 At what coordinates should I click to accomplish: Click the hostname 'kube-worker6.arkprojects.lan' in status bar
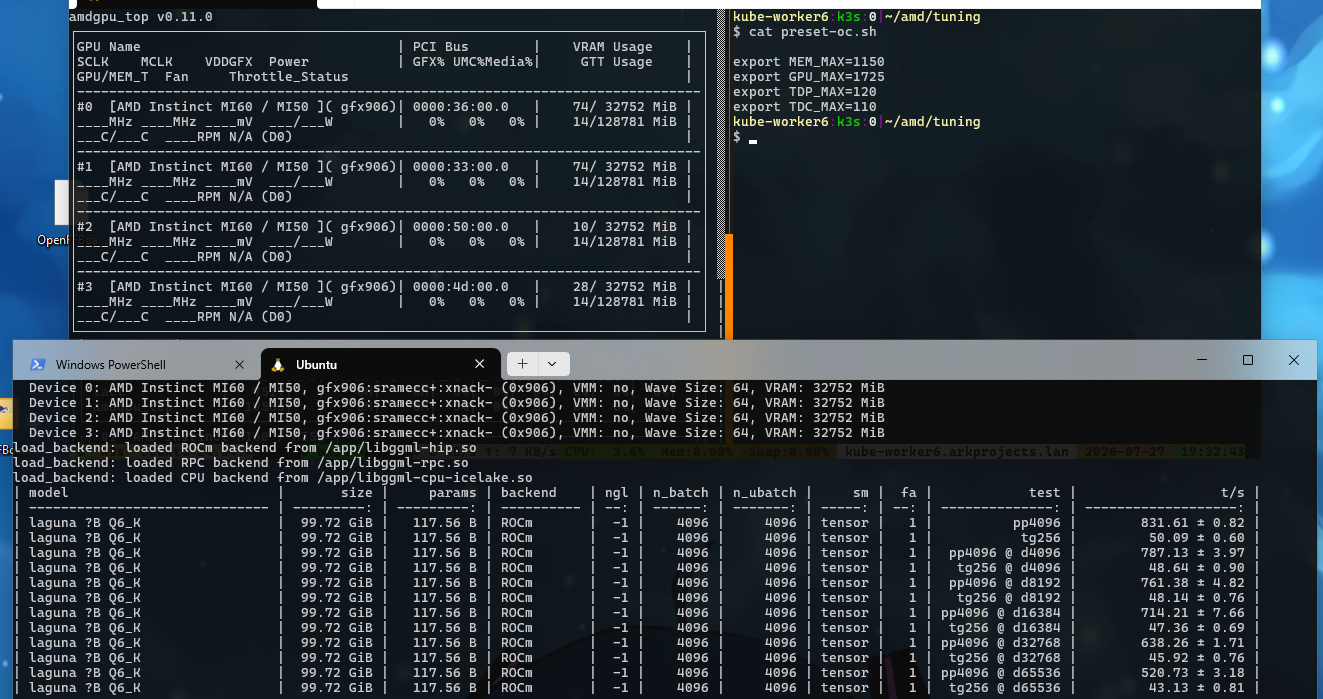click(x=957, y=452)
